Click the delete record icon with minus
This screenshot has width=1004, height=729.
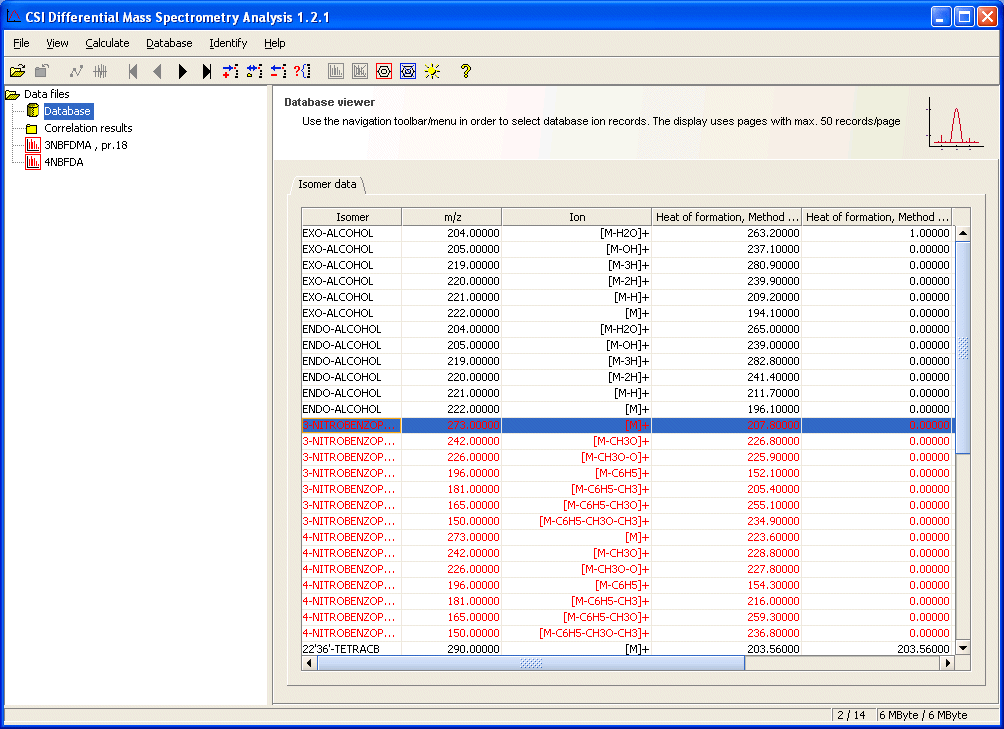(278, 71)
